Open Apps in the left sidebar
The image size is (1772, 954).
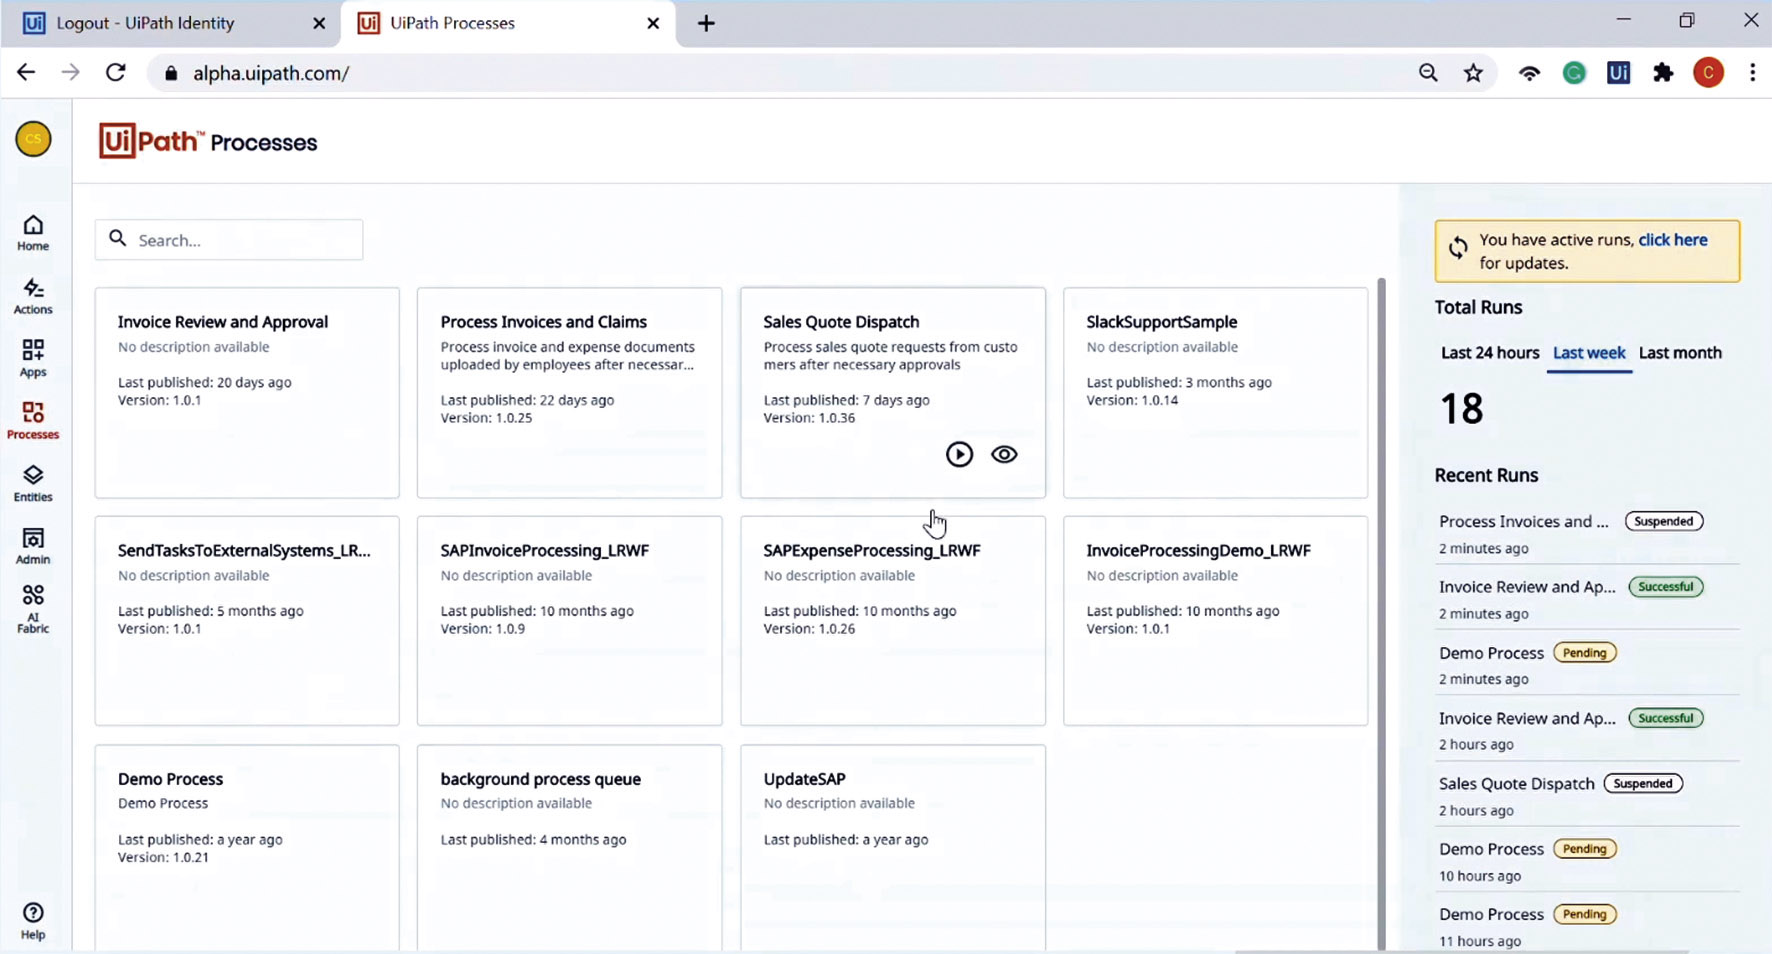pyautogui.click(x=33, y=358)
